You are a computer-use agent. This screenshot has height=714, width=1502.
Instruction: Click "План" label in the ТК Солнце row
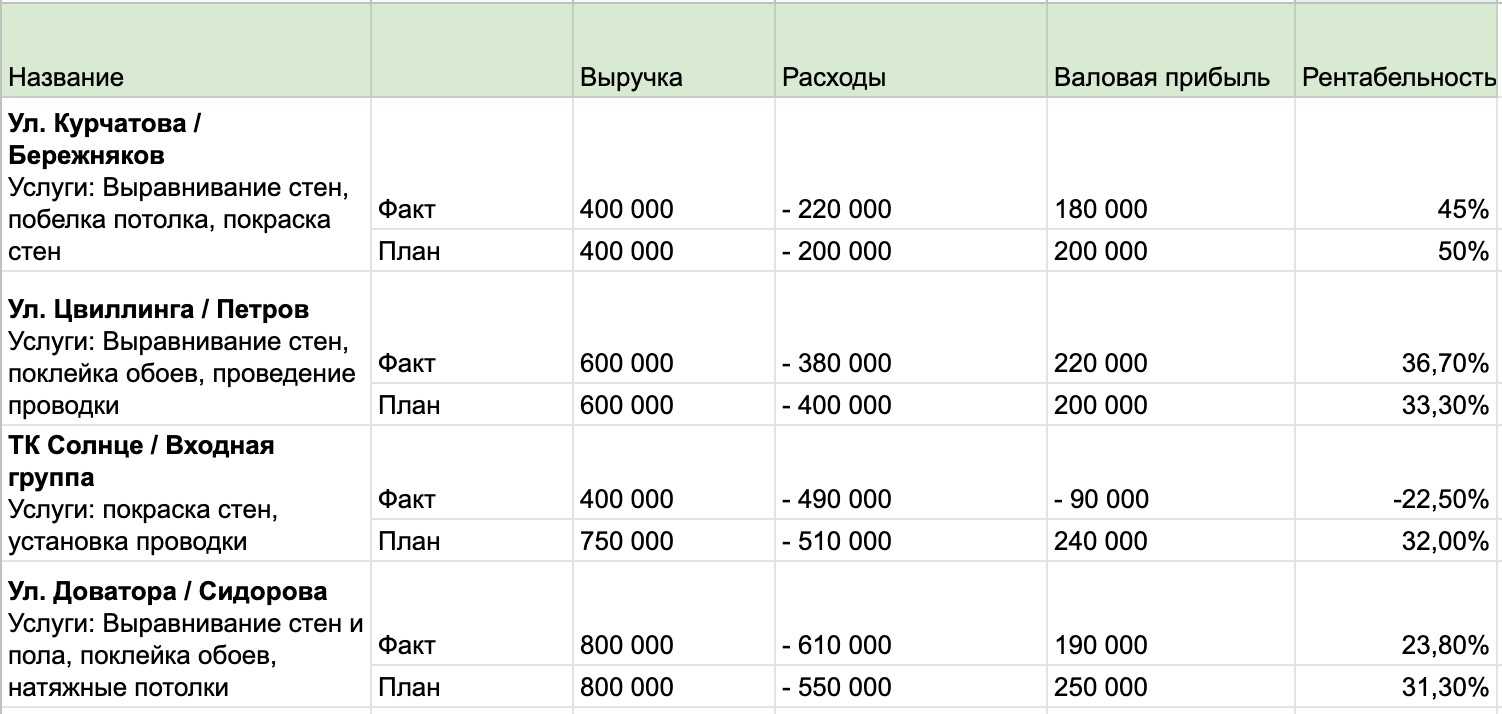(409, 541)
